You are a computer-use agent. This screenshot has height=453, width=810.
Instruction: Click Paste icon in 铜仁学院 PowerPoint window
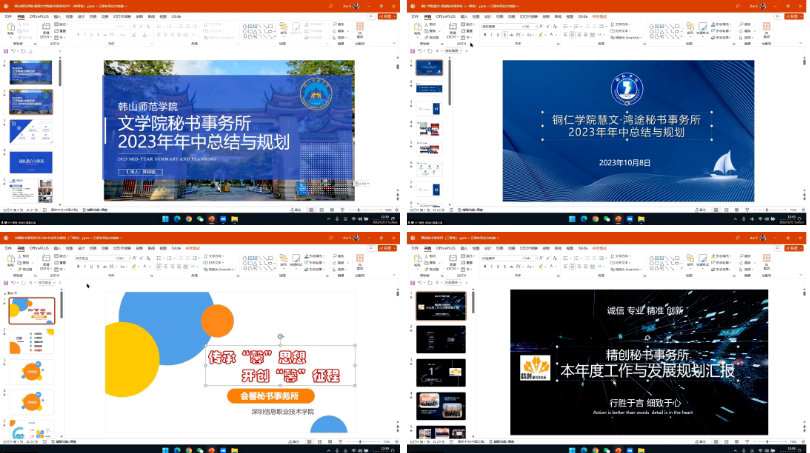click(417, 27)
